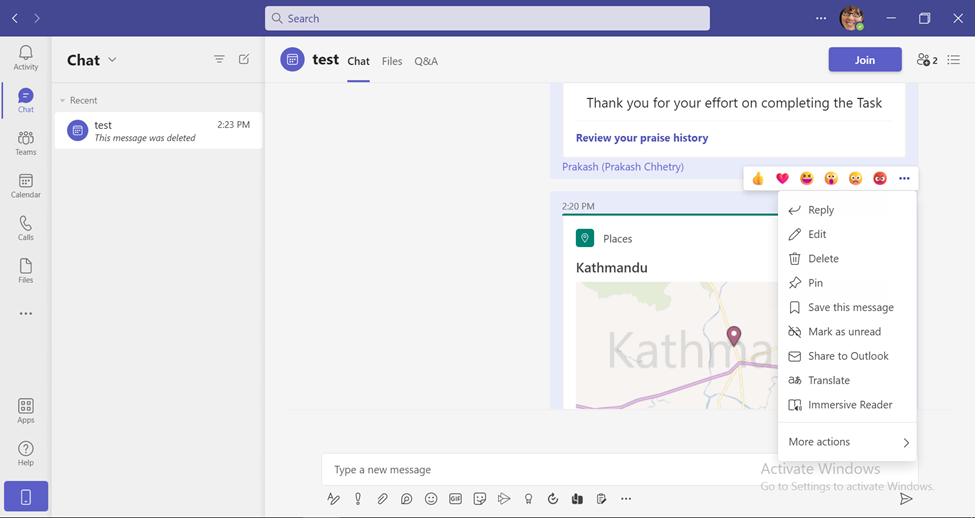975x518 pixels.
Task: Send Praise with the badge icon
Action: point(529,499)
